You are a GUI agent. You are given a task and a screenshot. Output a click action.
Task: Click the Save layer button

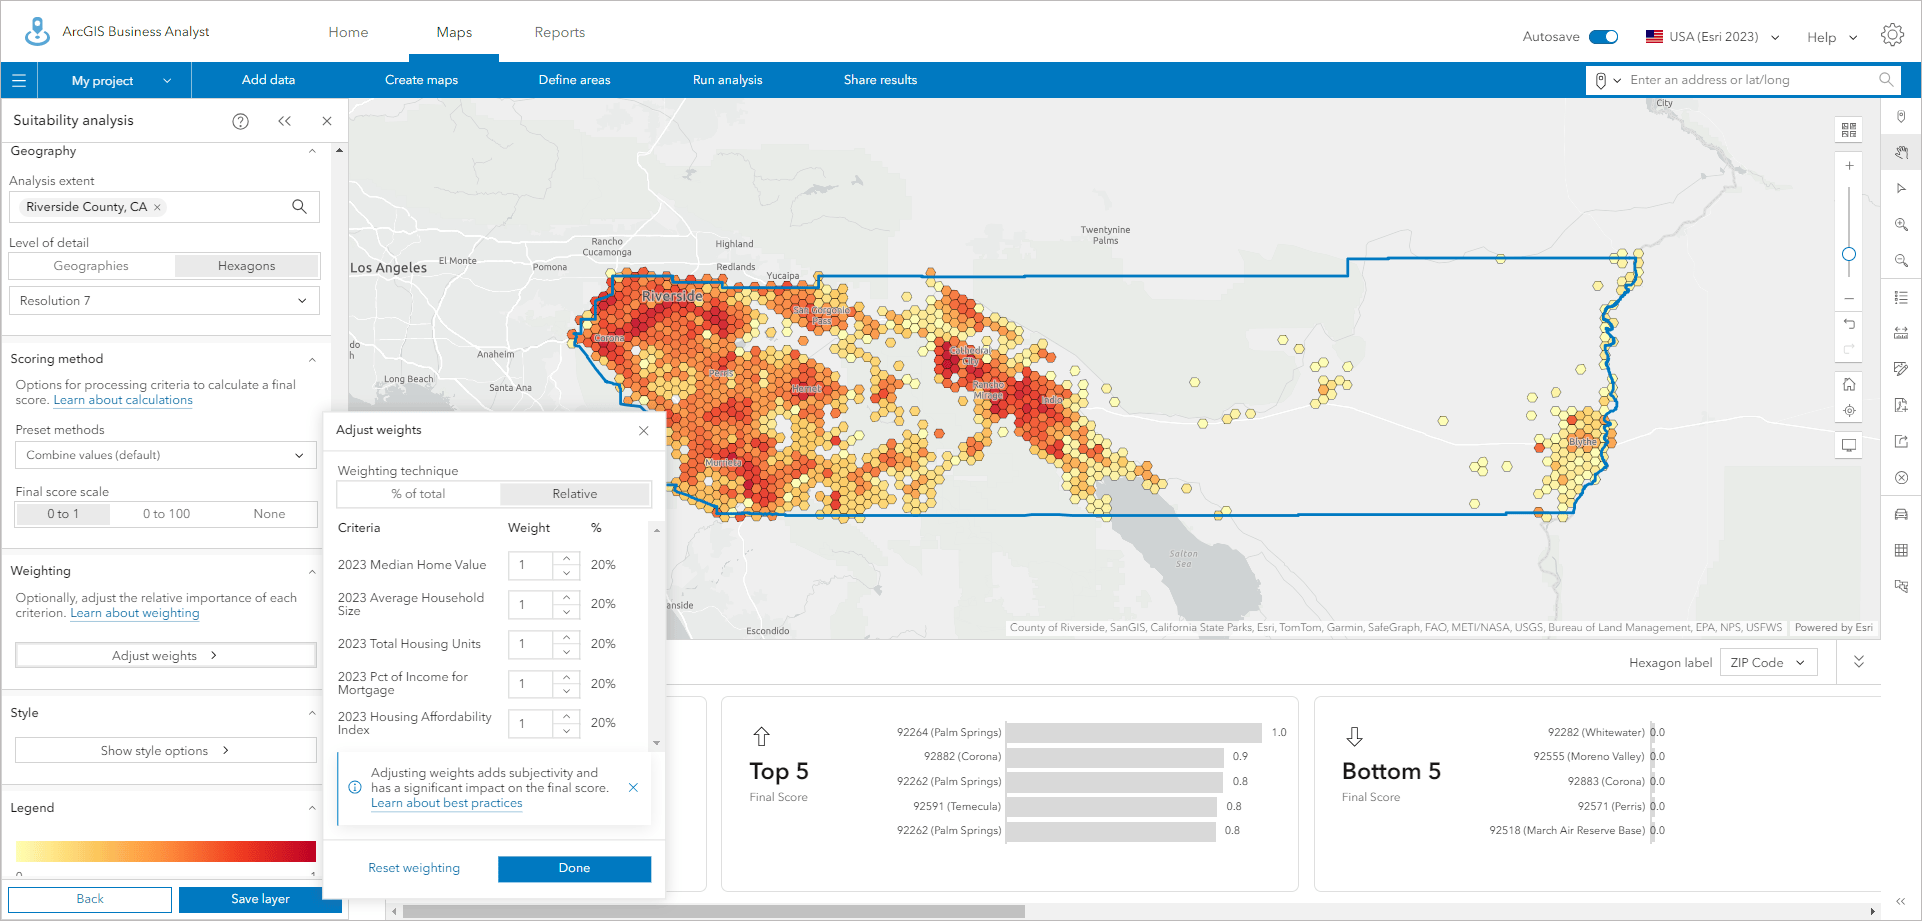click(x=258, y=899)
